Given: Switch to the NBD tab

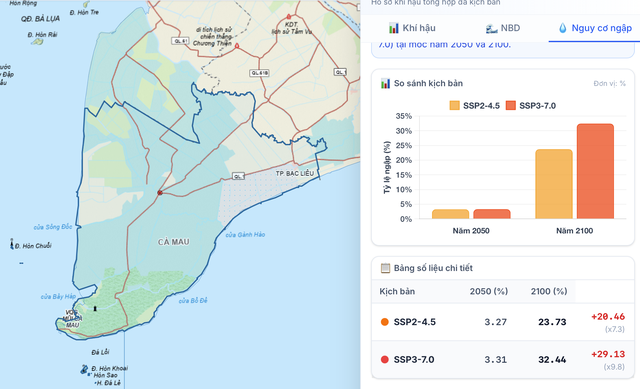Looking at the screenshot, I should (x=502, y=28).
